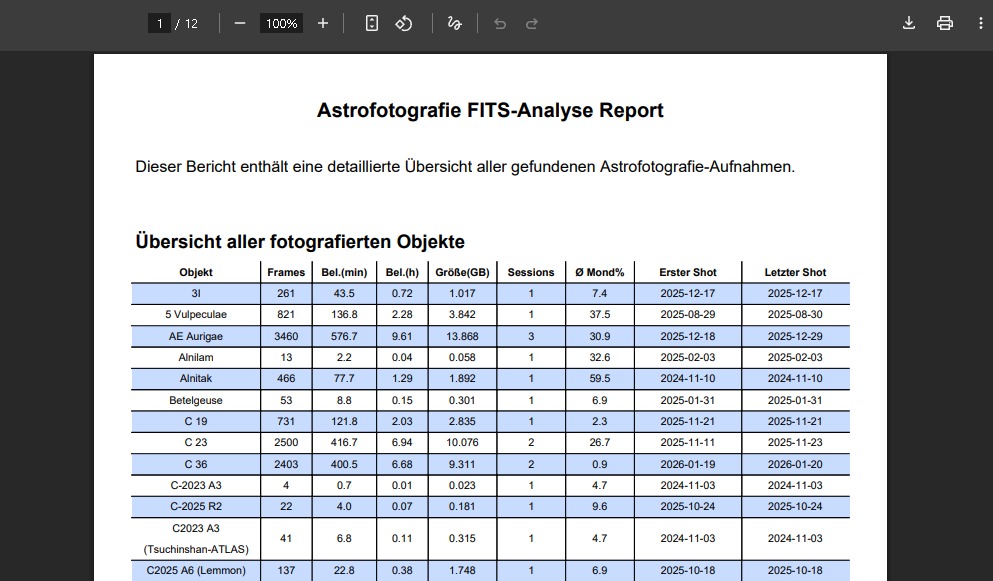Select the Sessions column header
The width and height of the screenshot is (993, 581).
[x=531, y=272]
